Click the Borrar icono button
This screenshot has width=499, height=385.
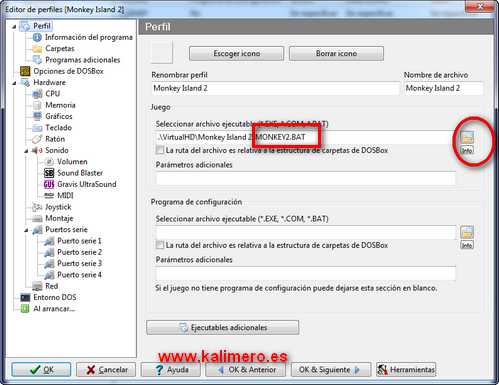(336, 54)
